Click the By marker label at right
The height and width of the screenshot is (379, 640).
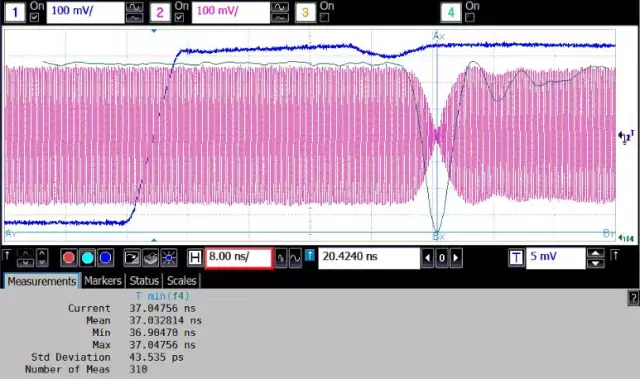(x=609, y=234)
